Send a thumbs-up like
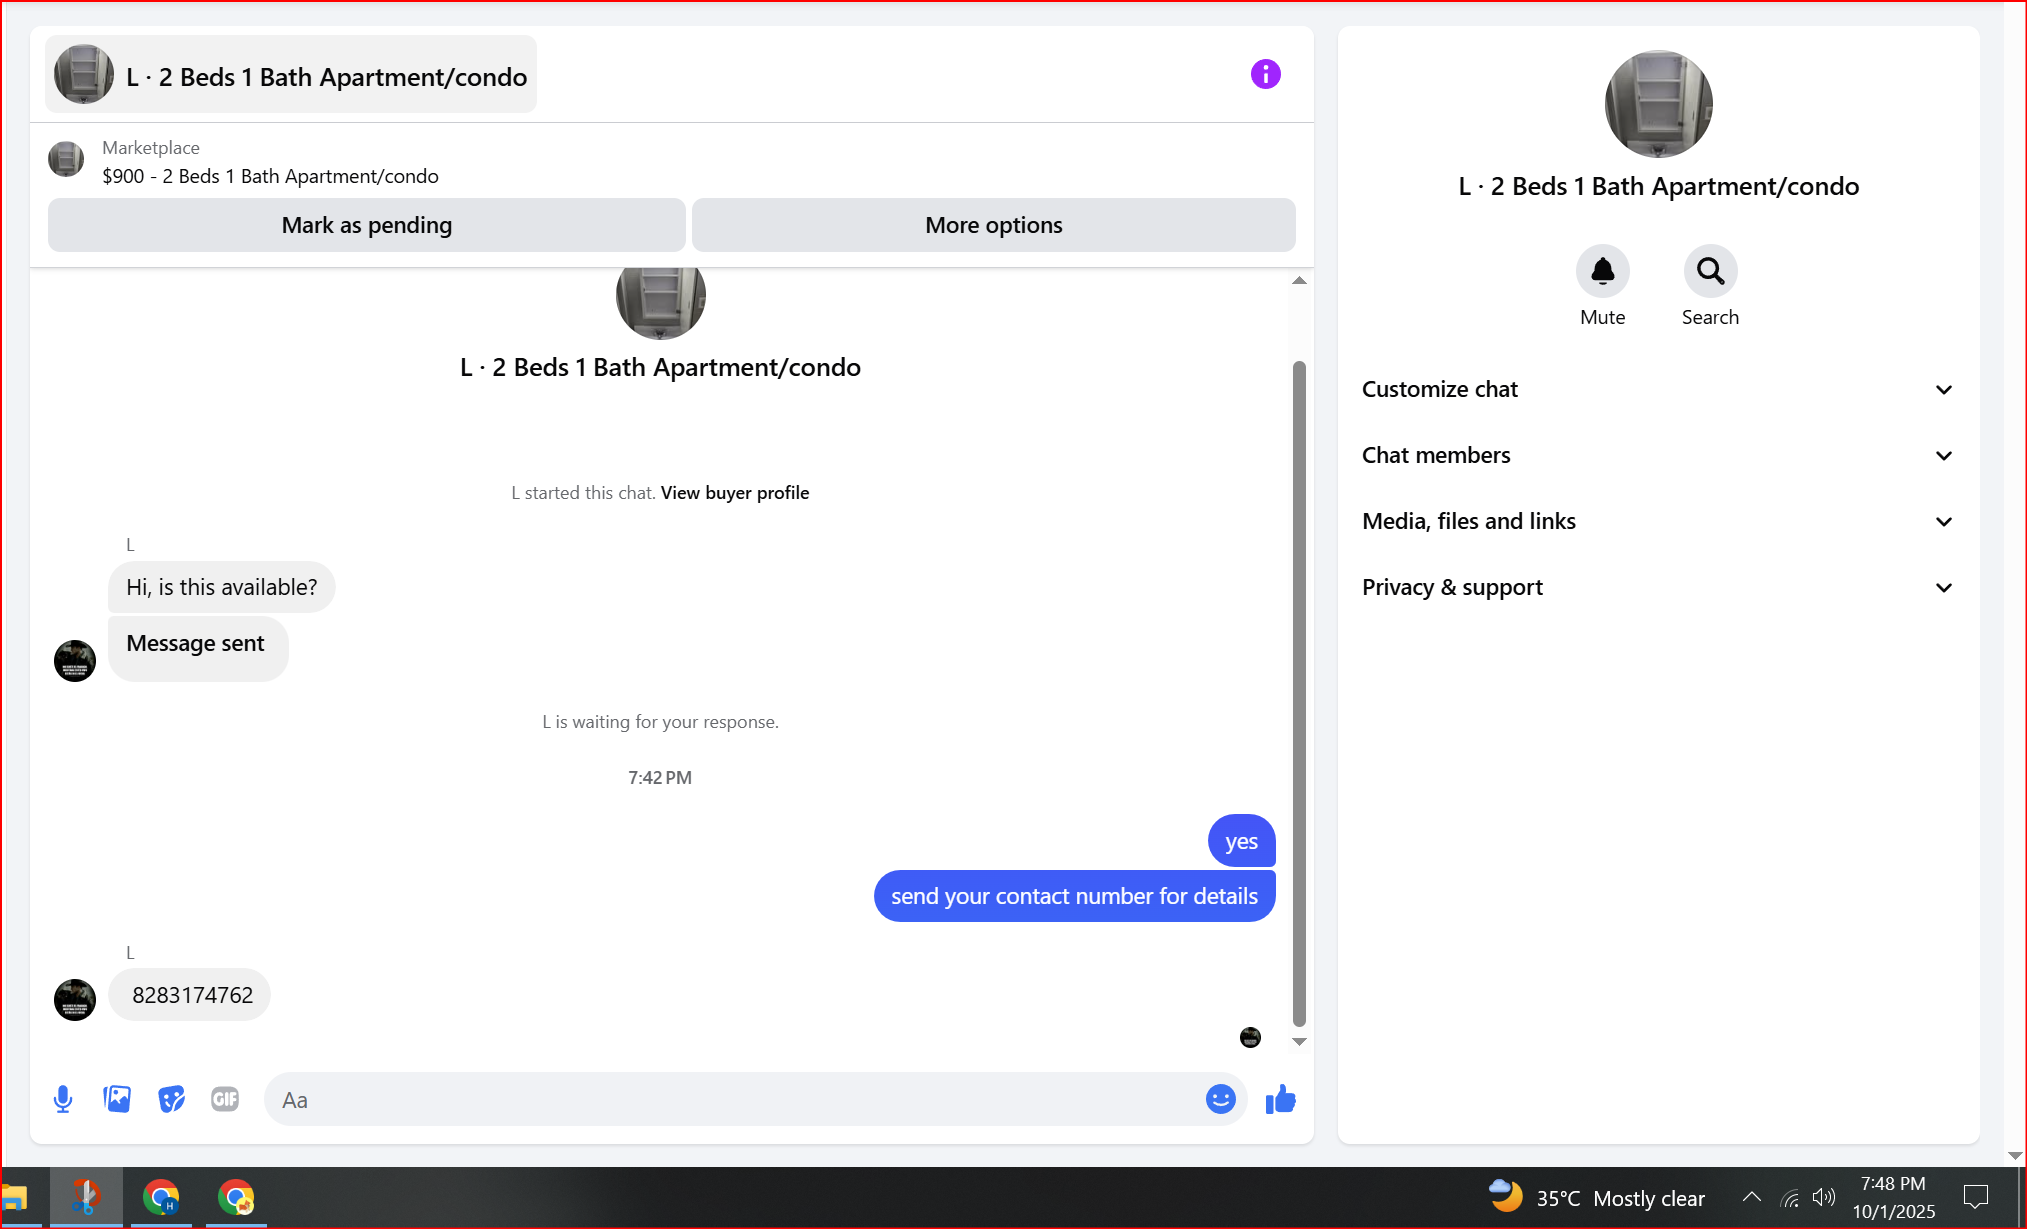This screenshot has height=1229, width=2027. [1280, 1099]
